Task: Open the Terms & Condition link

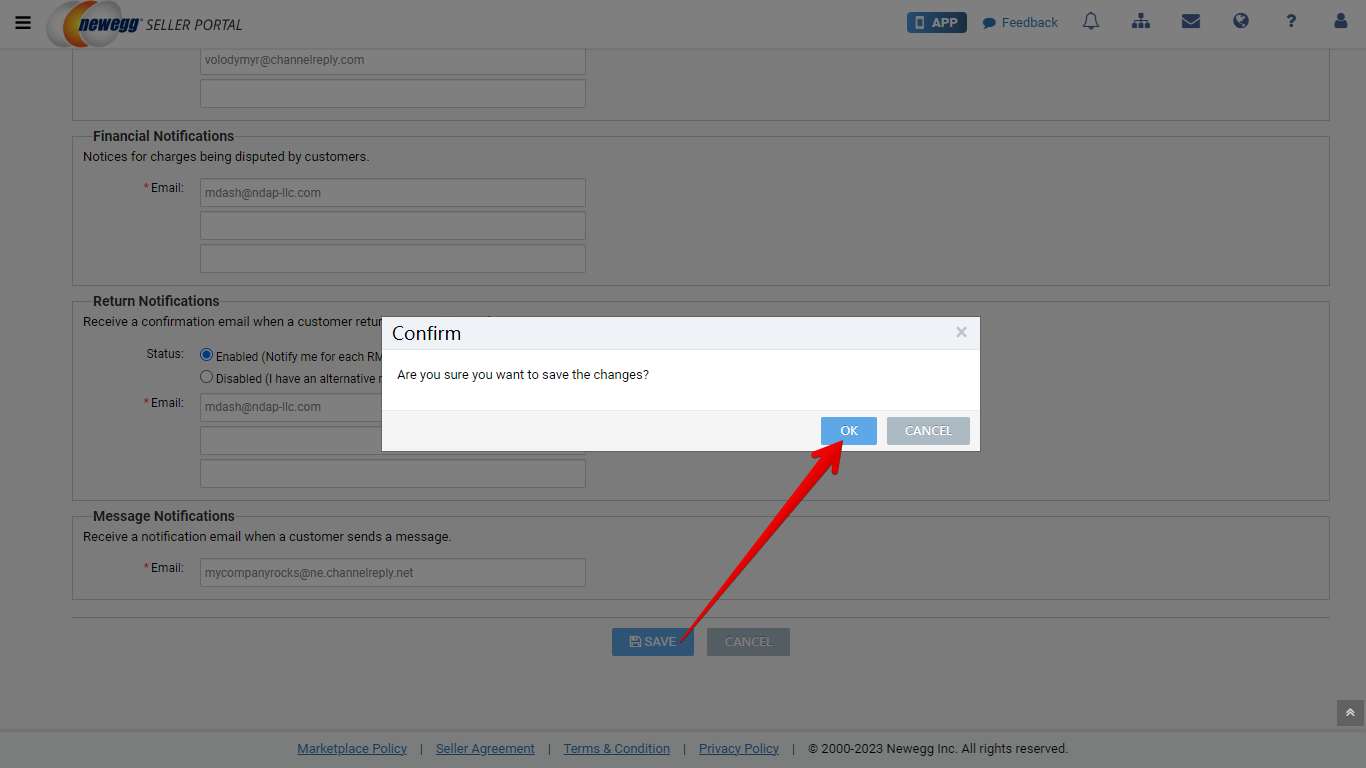Action: coord(616,749)
